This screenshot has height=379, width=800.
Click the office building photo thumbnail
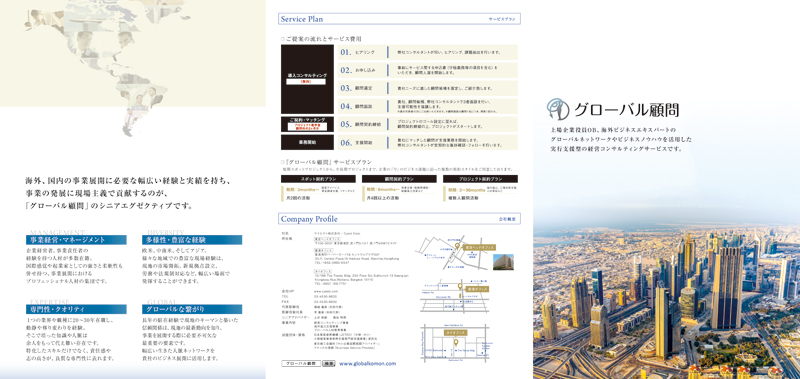(x=503, y=262)
